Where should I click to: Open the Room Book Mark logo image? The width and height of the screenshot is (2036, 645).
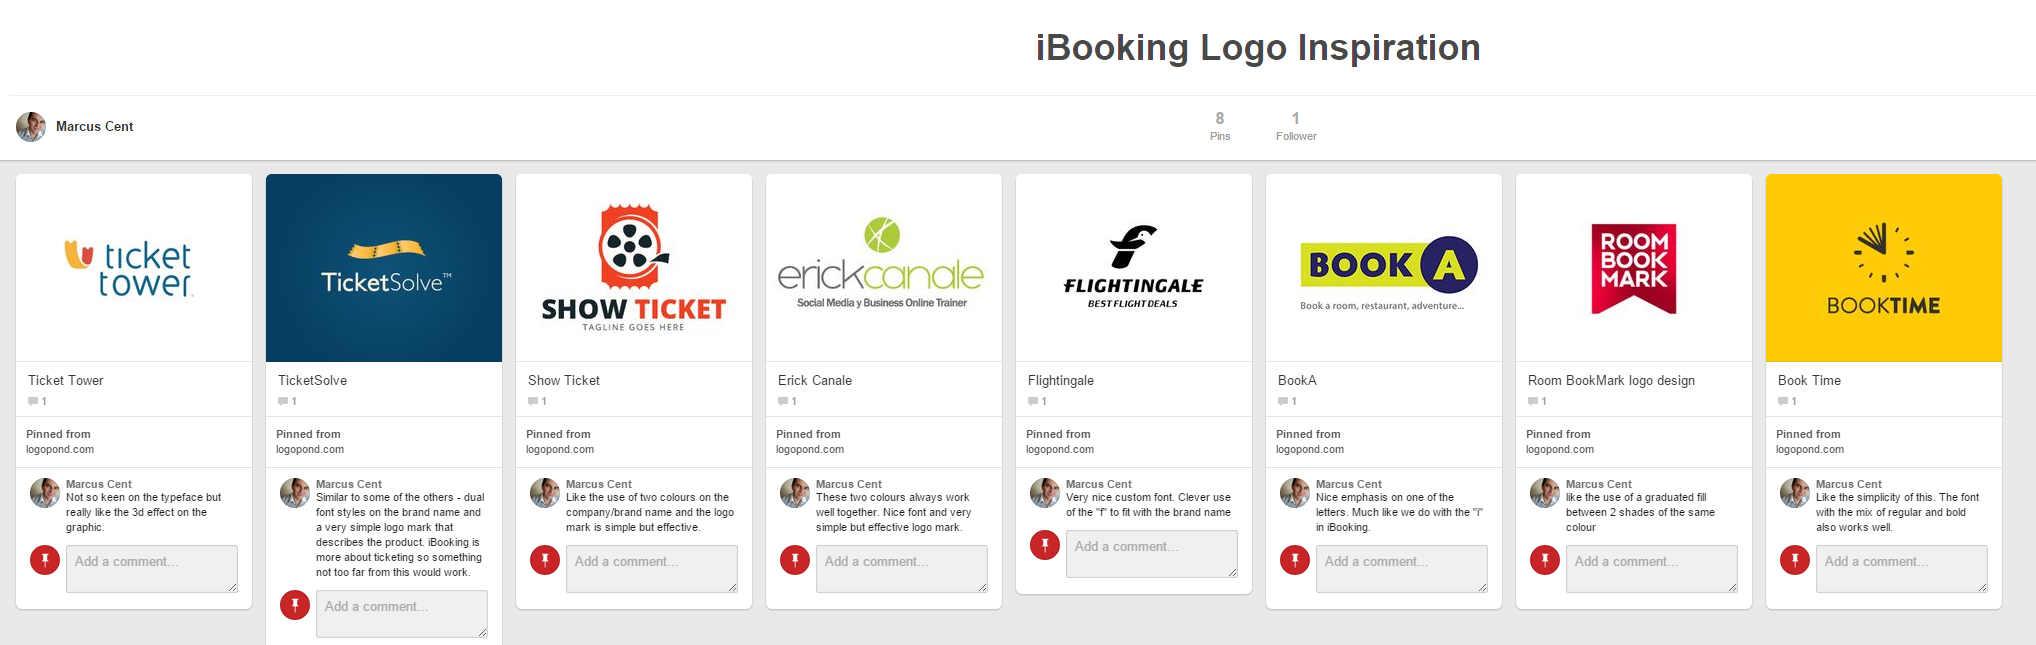tap(1634, 268)
